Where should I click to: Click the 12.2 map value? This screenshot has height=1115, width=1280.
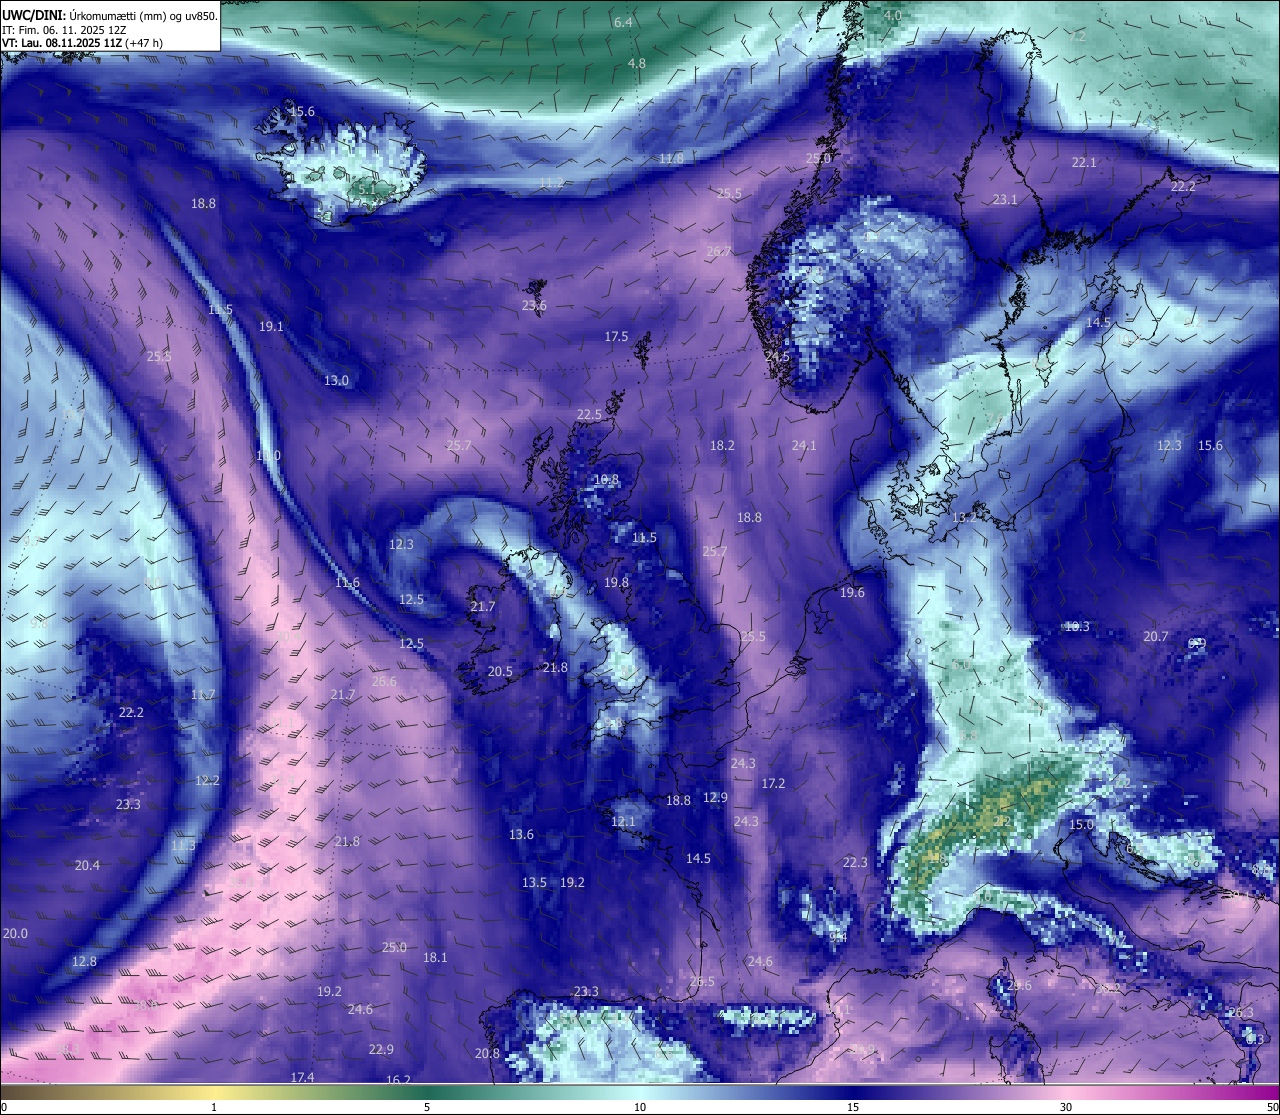coord(207,781)
